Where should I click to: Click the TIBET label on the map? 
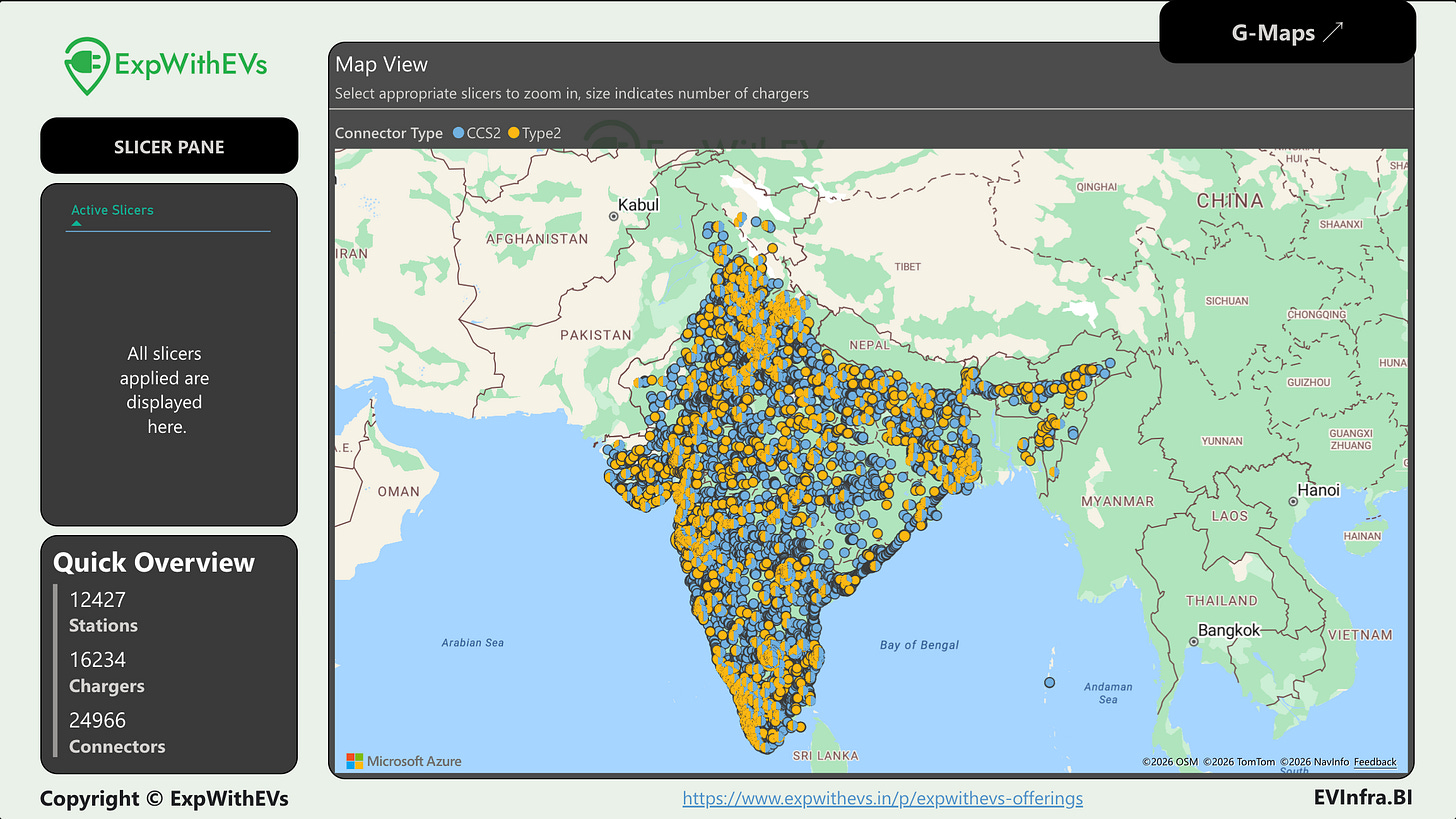907,266
